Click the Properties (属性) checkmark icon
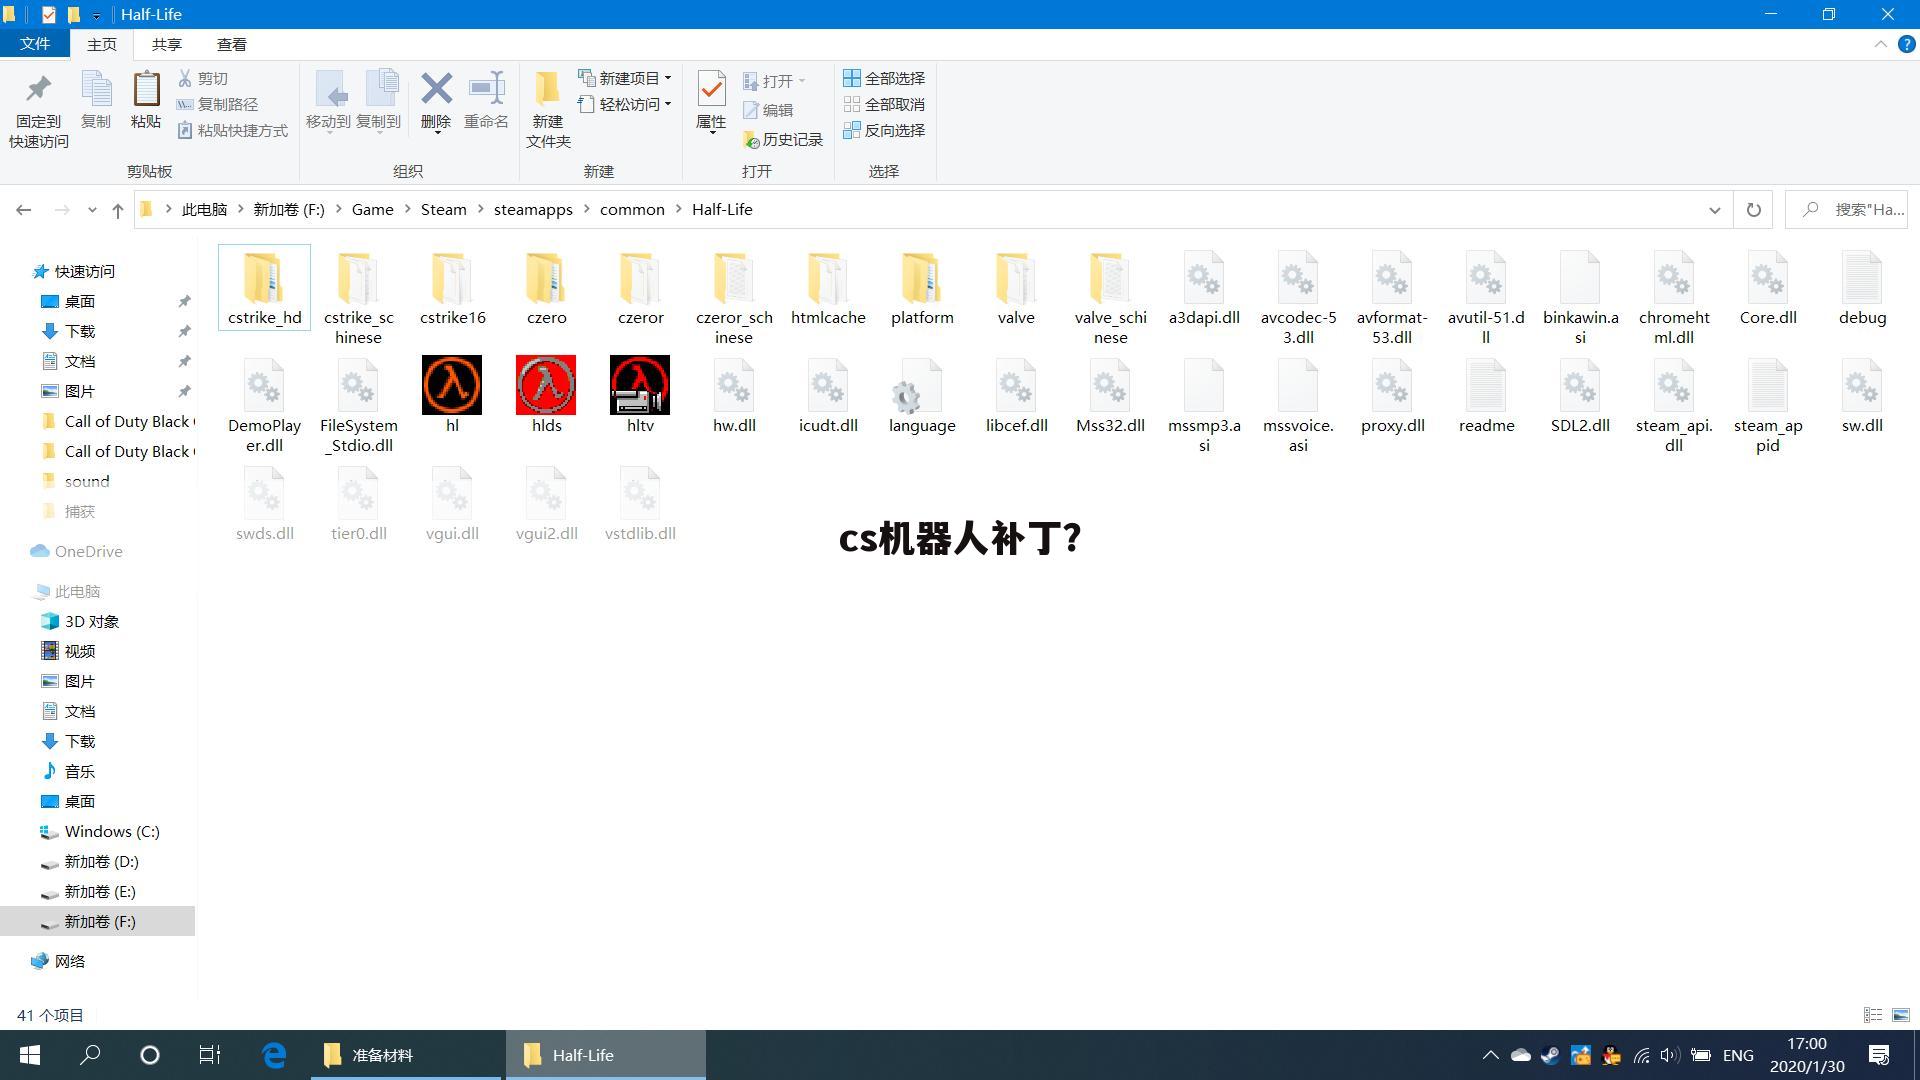This screenshot has height=1080, width=1920. pos(711,90)
